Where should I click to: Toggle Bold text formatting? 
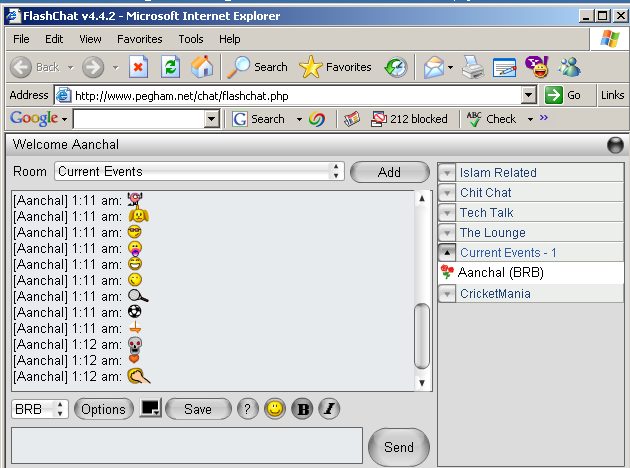tap(303, 409)
